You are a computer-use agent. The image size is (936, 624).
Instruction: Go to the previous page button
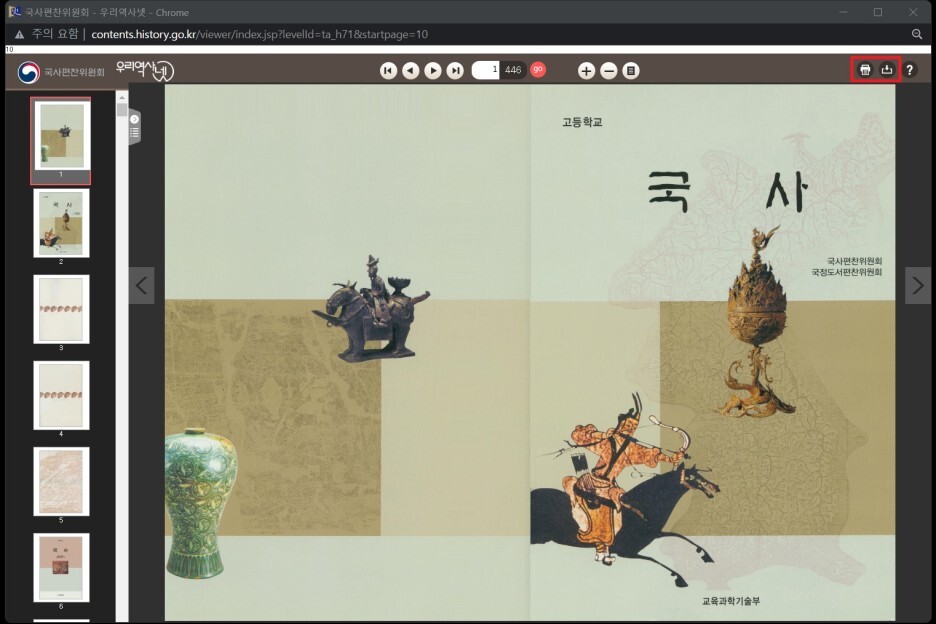[411, 70]
